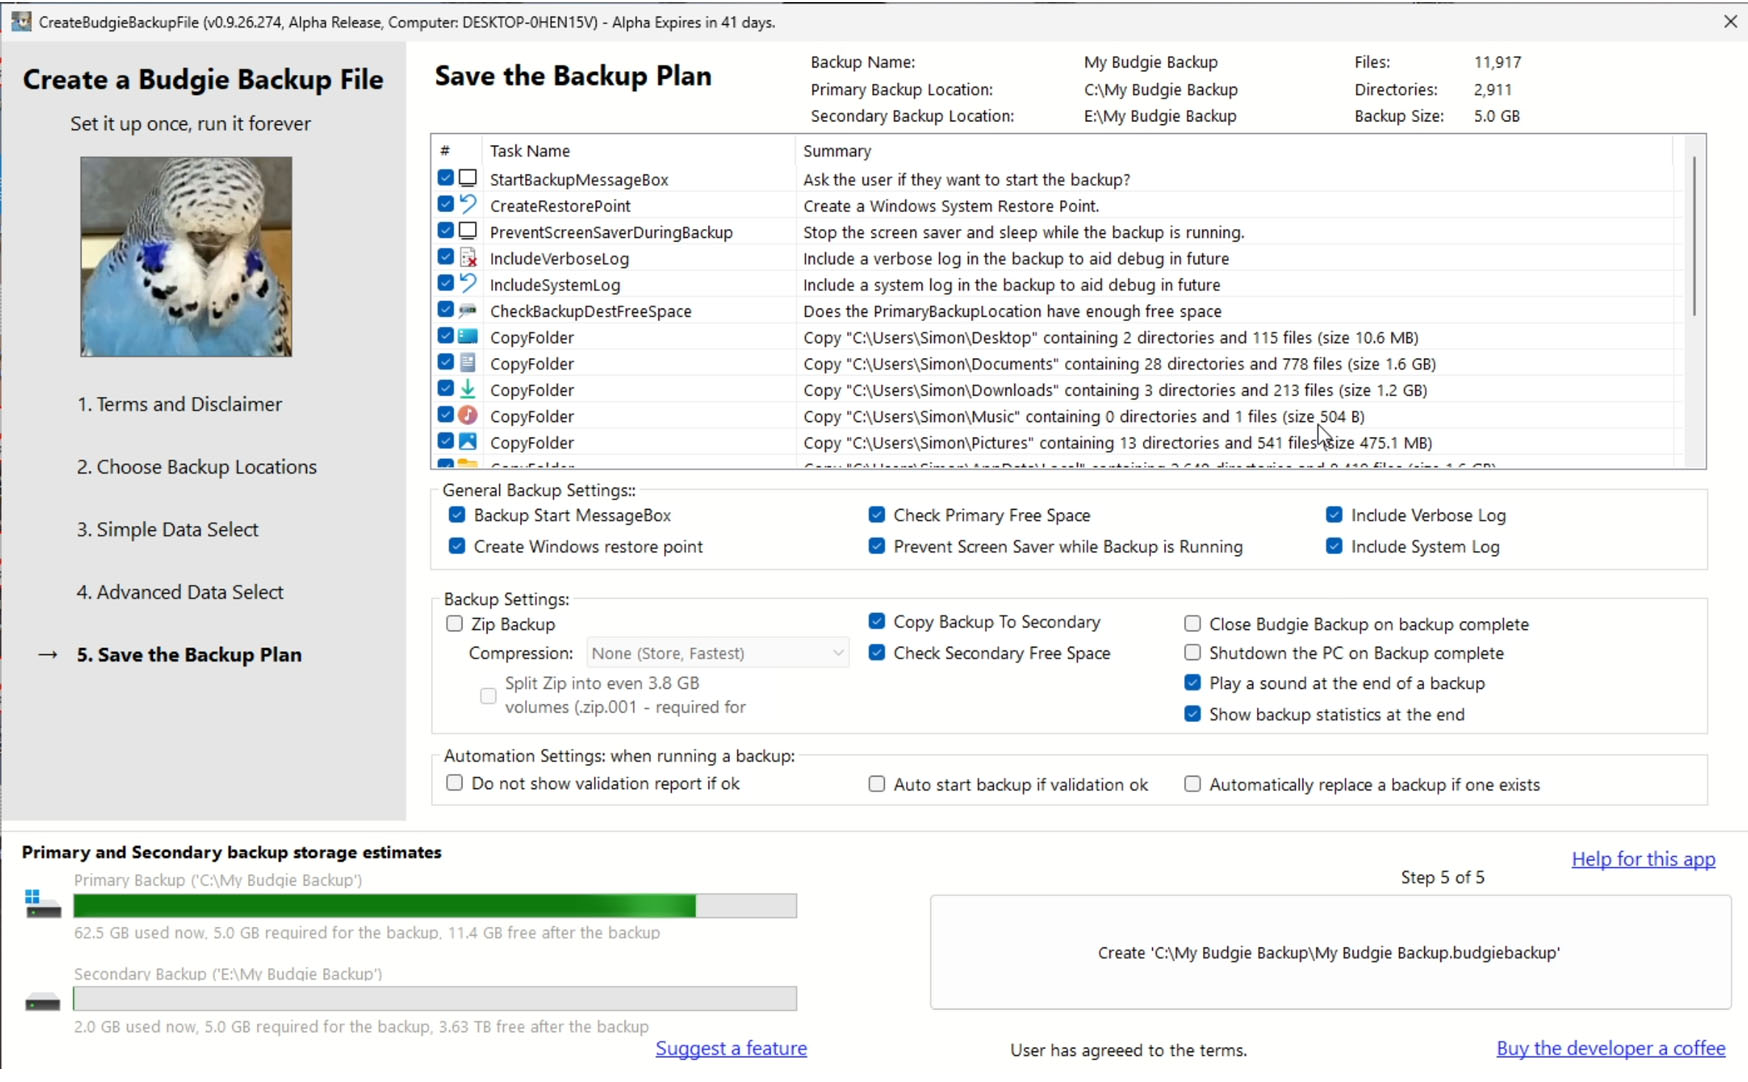Enable the Zip Backup checkbox
The width and height of the screenshot is (1748, 1082).
pyautogui.click(x=454, y=623)
